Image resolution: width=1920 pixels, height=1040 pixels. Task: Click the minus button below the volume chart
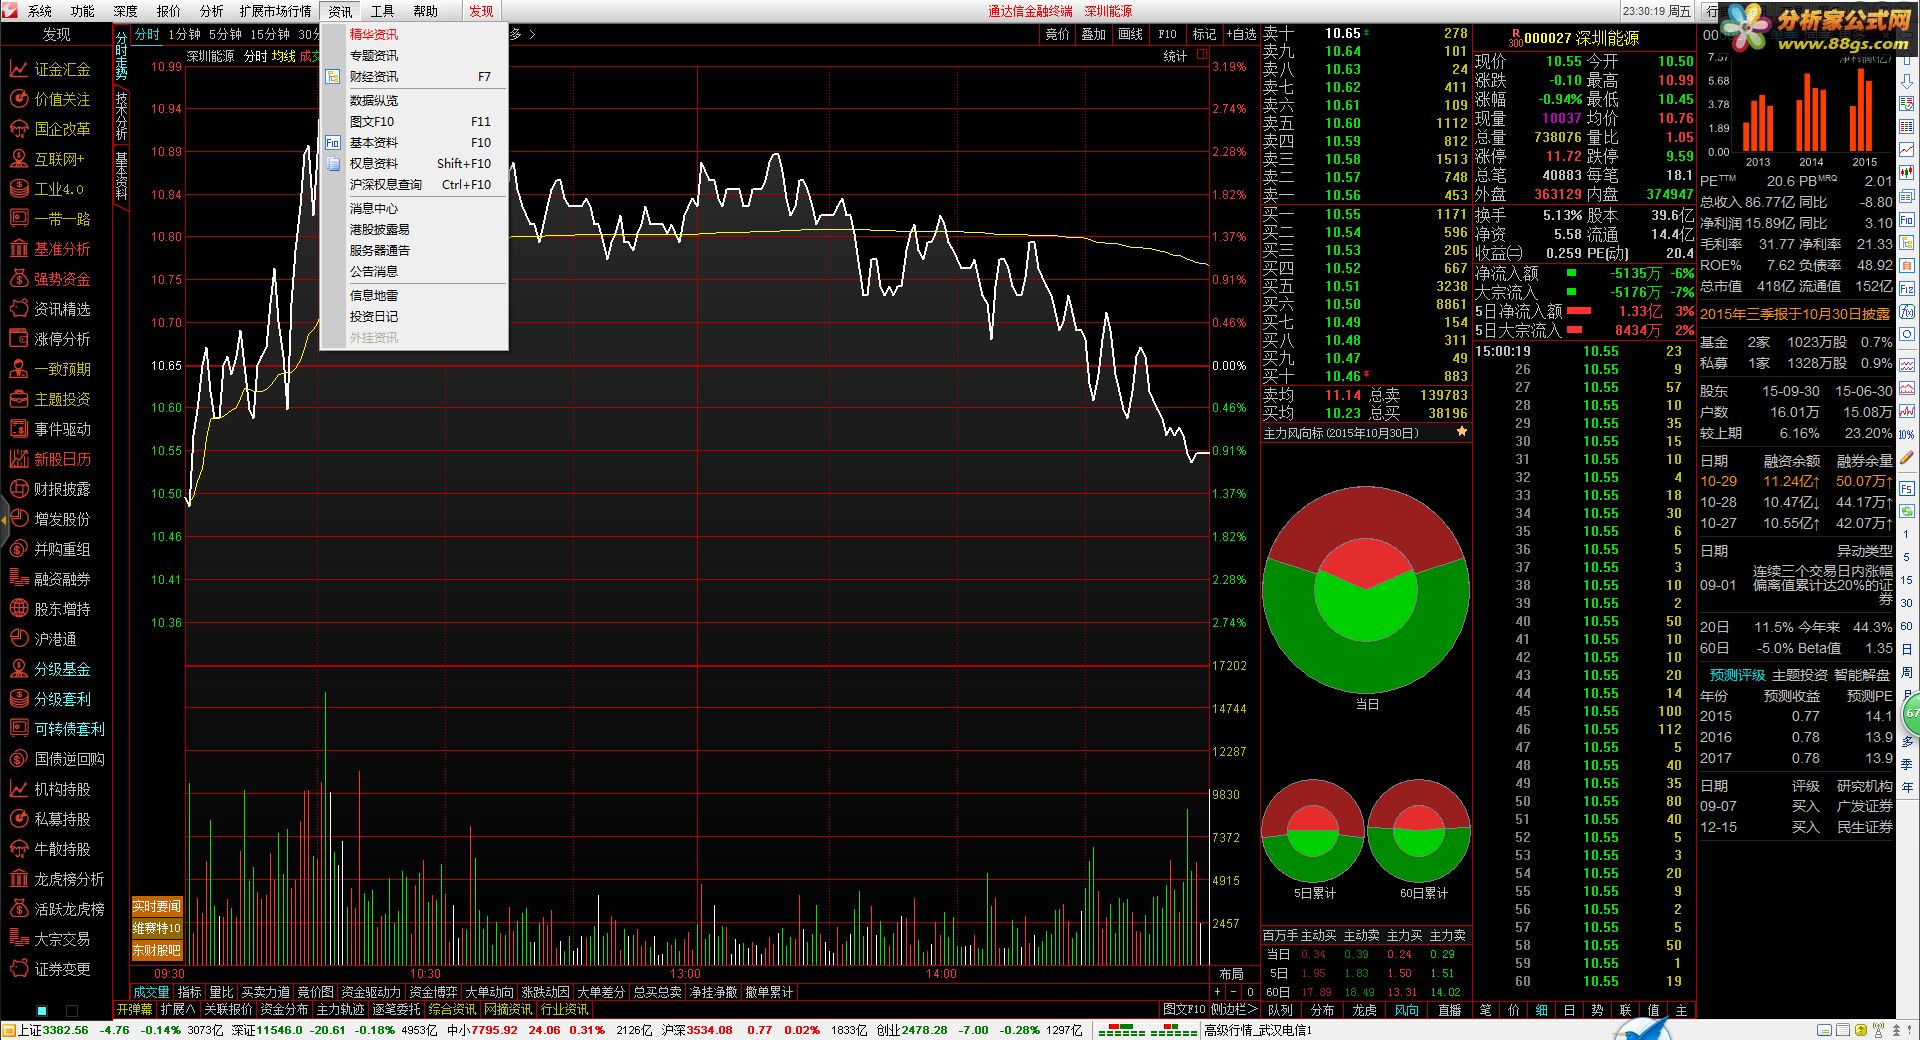point(1235,992)
